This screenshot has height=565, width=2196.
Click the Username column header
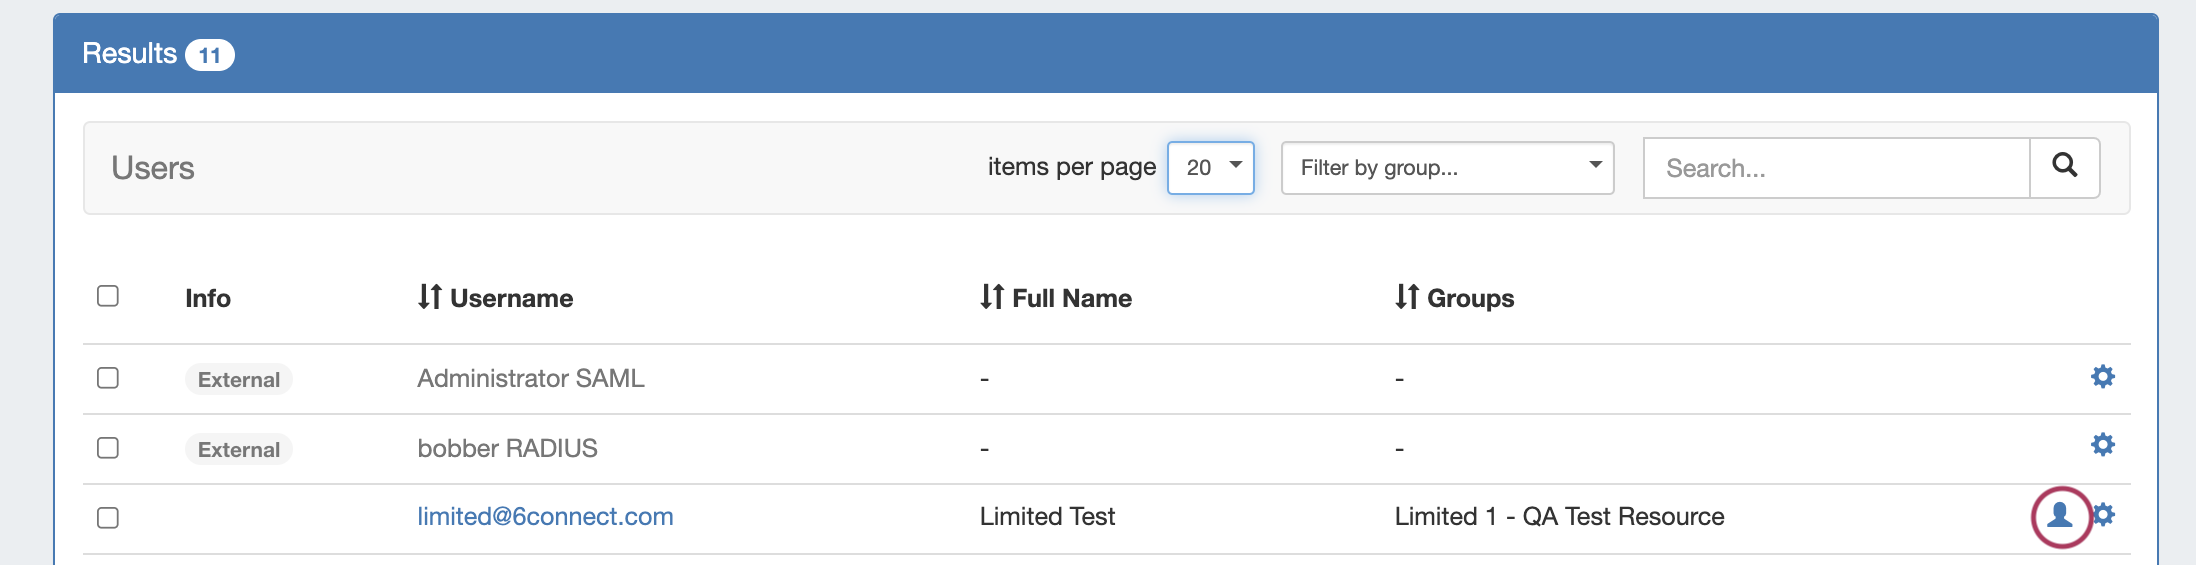pyautogui.click(x=511, y=298)
